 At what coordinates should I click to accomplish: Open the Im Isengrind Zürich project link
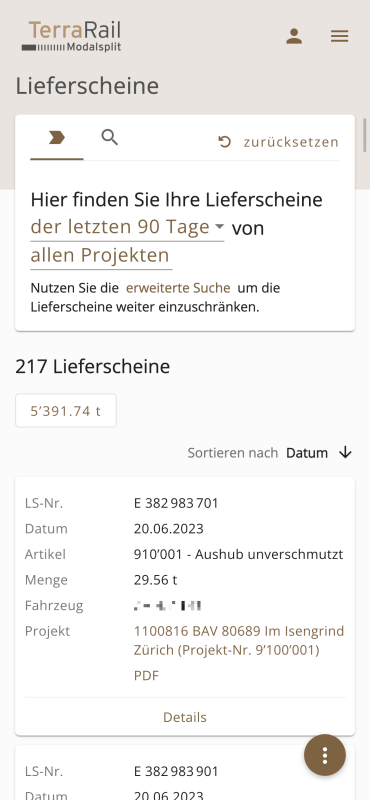click(239, 640)
